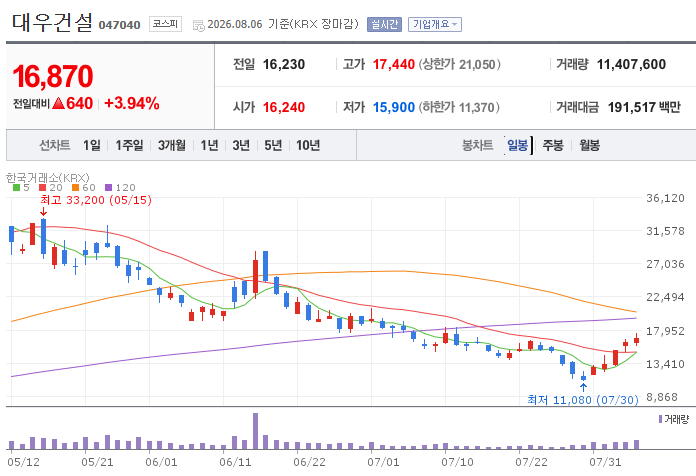This screenshot has height=476, width=696.
Task: Click the orange 60-day moving average swatch
Action: [x=75, y=188]
